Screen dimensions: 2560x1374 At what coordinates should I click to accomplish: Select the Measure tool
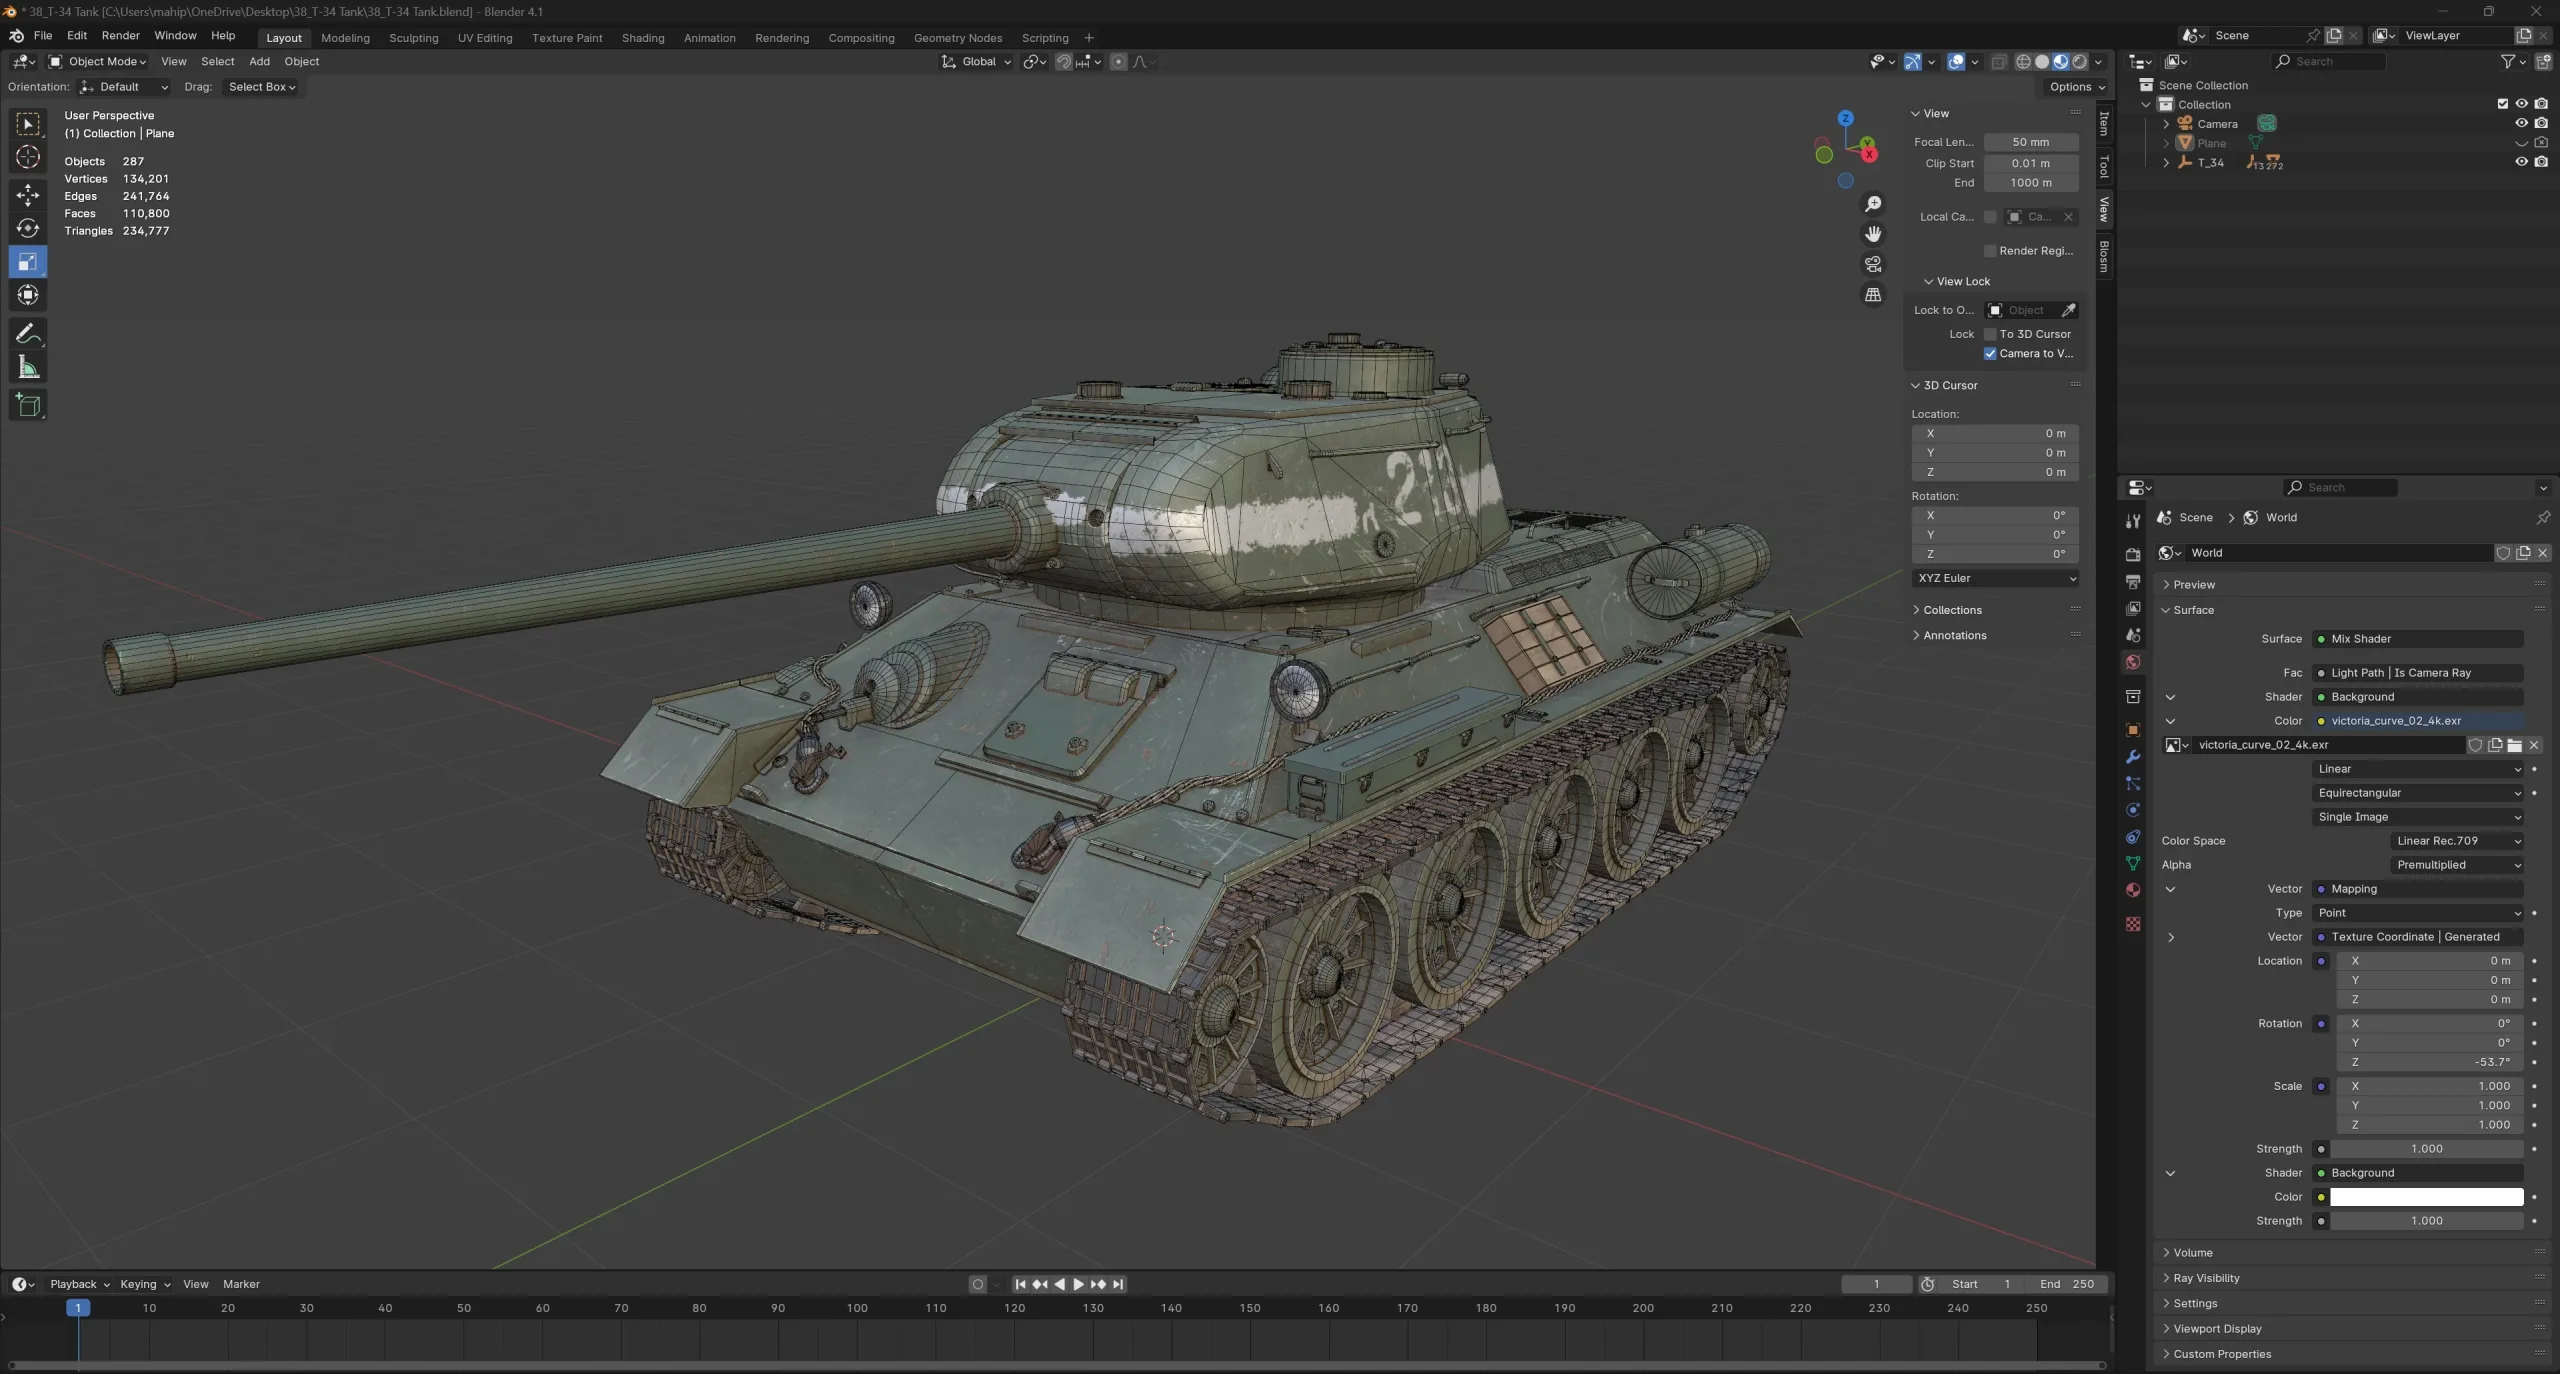(x=28, y=368)
